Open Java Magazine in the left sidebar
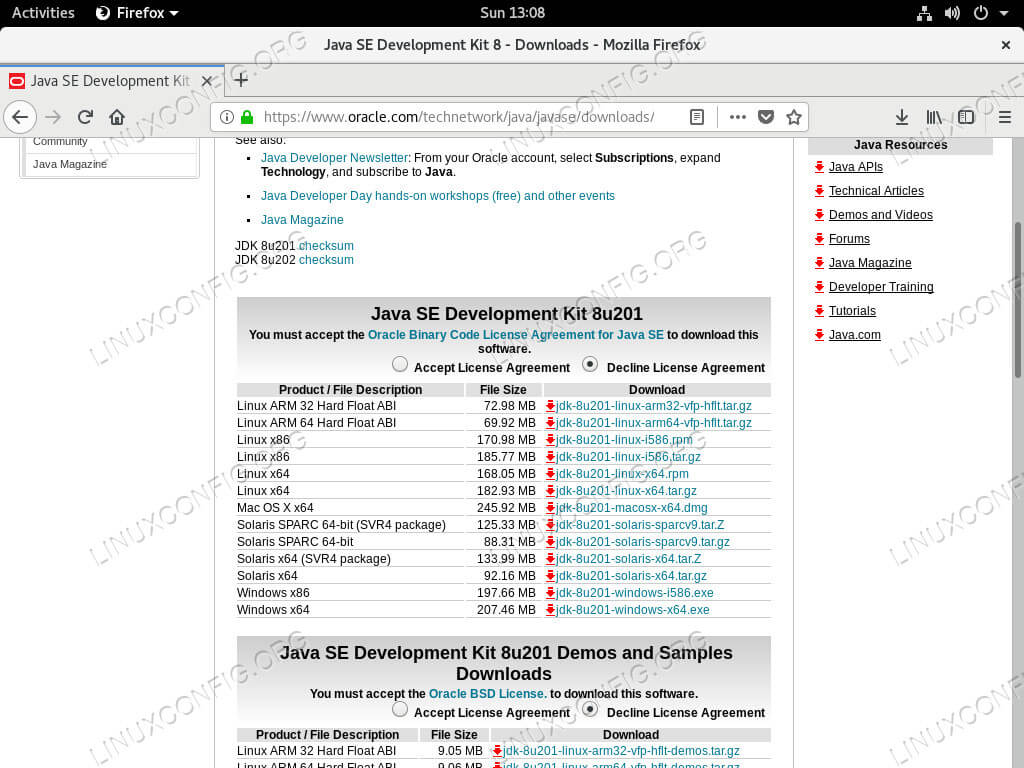This screenshot has width=1024, height=768. 70,165
